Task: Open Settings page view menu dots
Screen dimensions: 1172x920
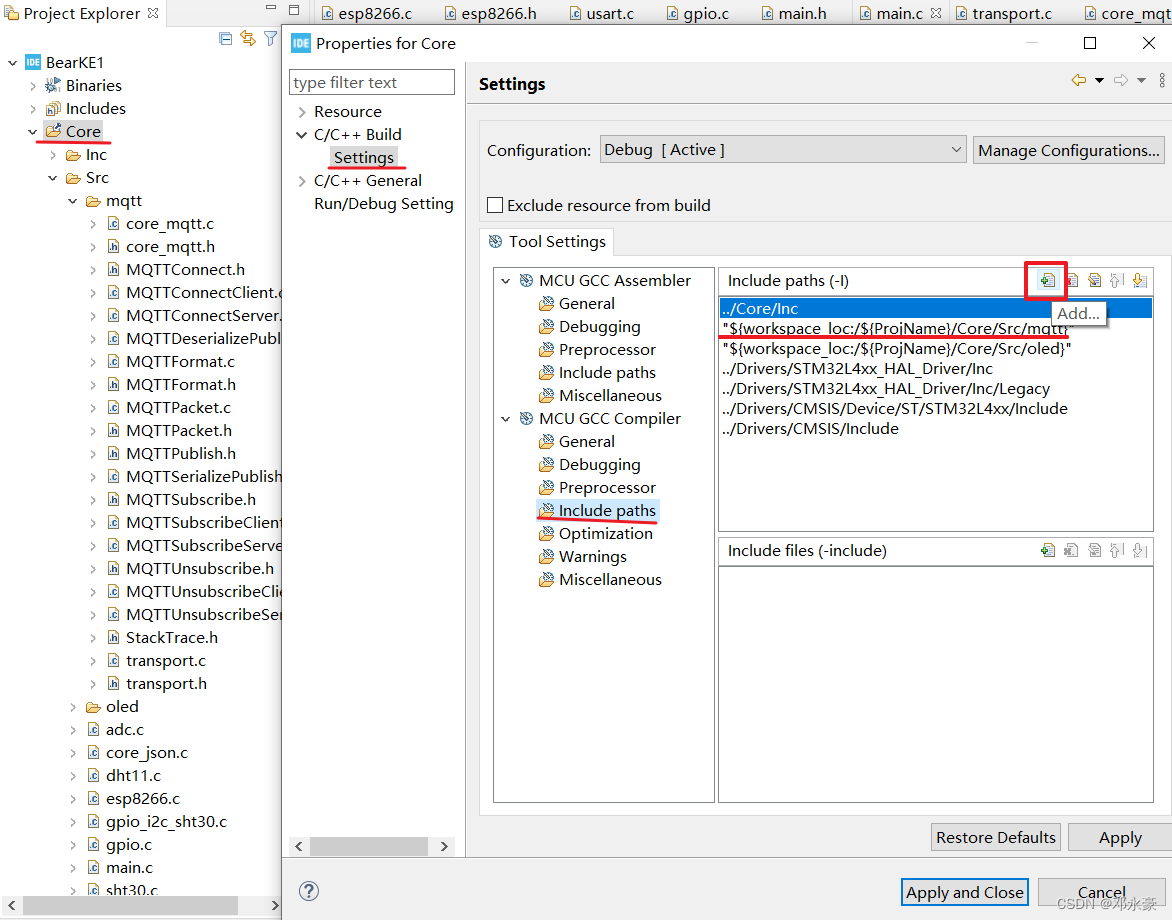Action: click(1162, 80)
